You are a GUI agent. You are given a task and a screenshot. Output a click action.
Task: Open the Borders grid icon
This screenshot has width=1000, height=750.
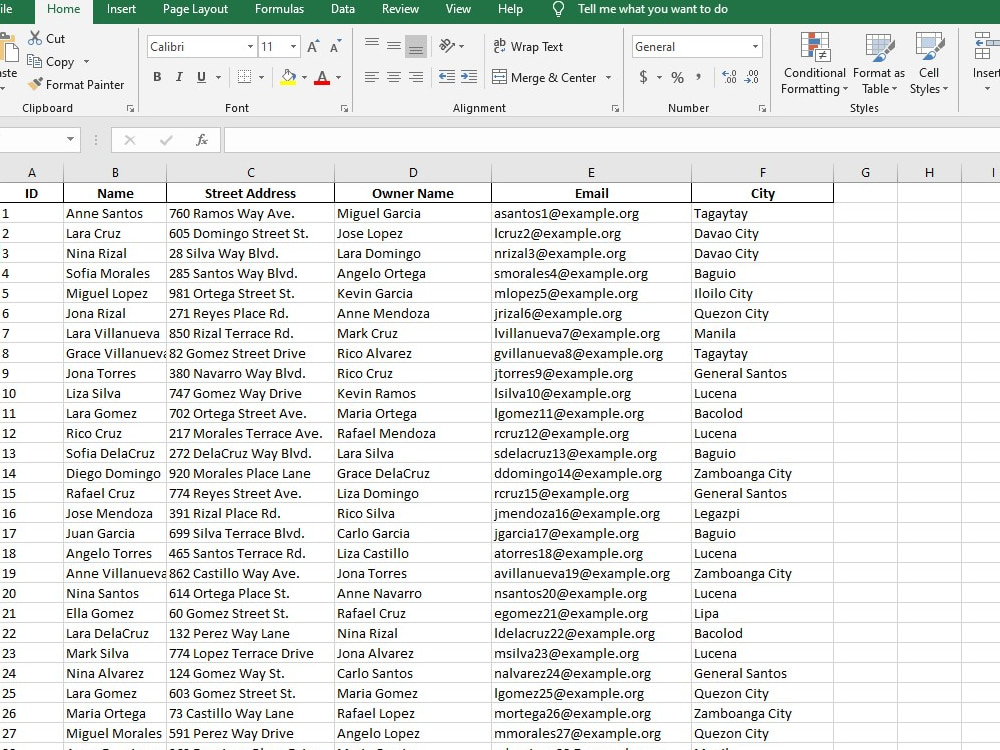(x=244, y=77)
